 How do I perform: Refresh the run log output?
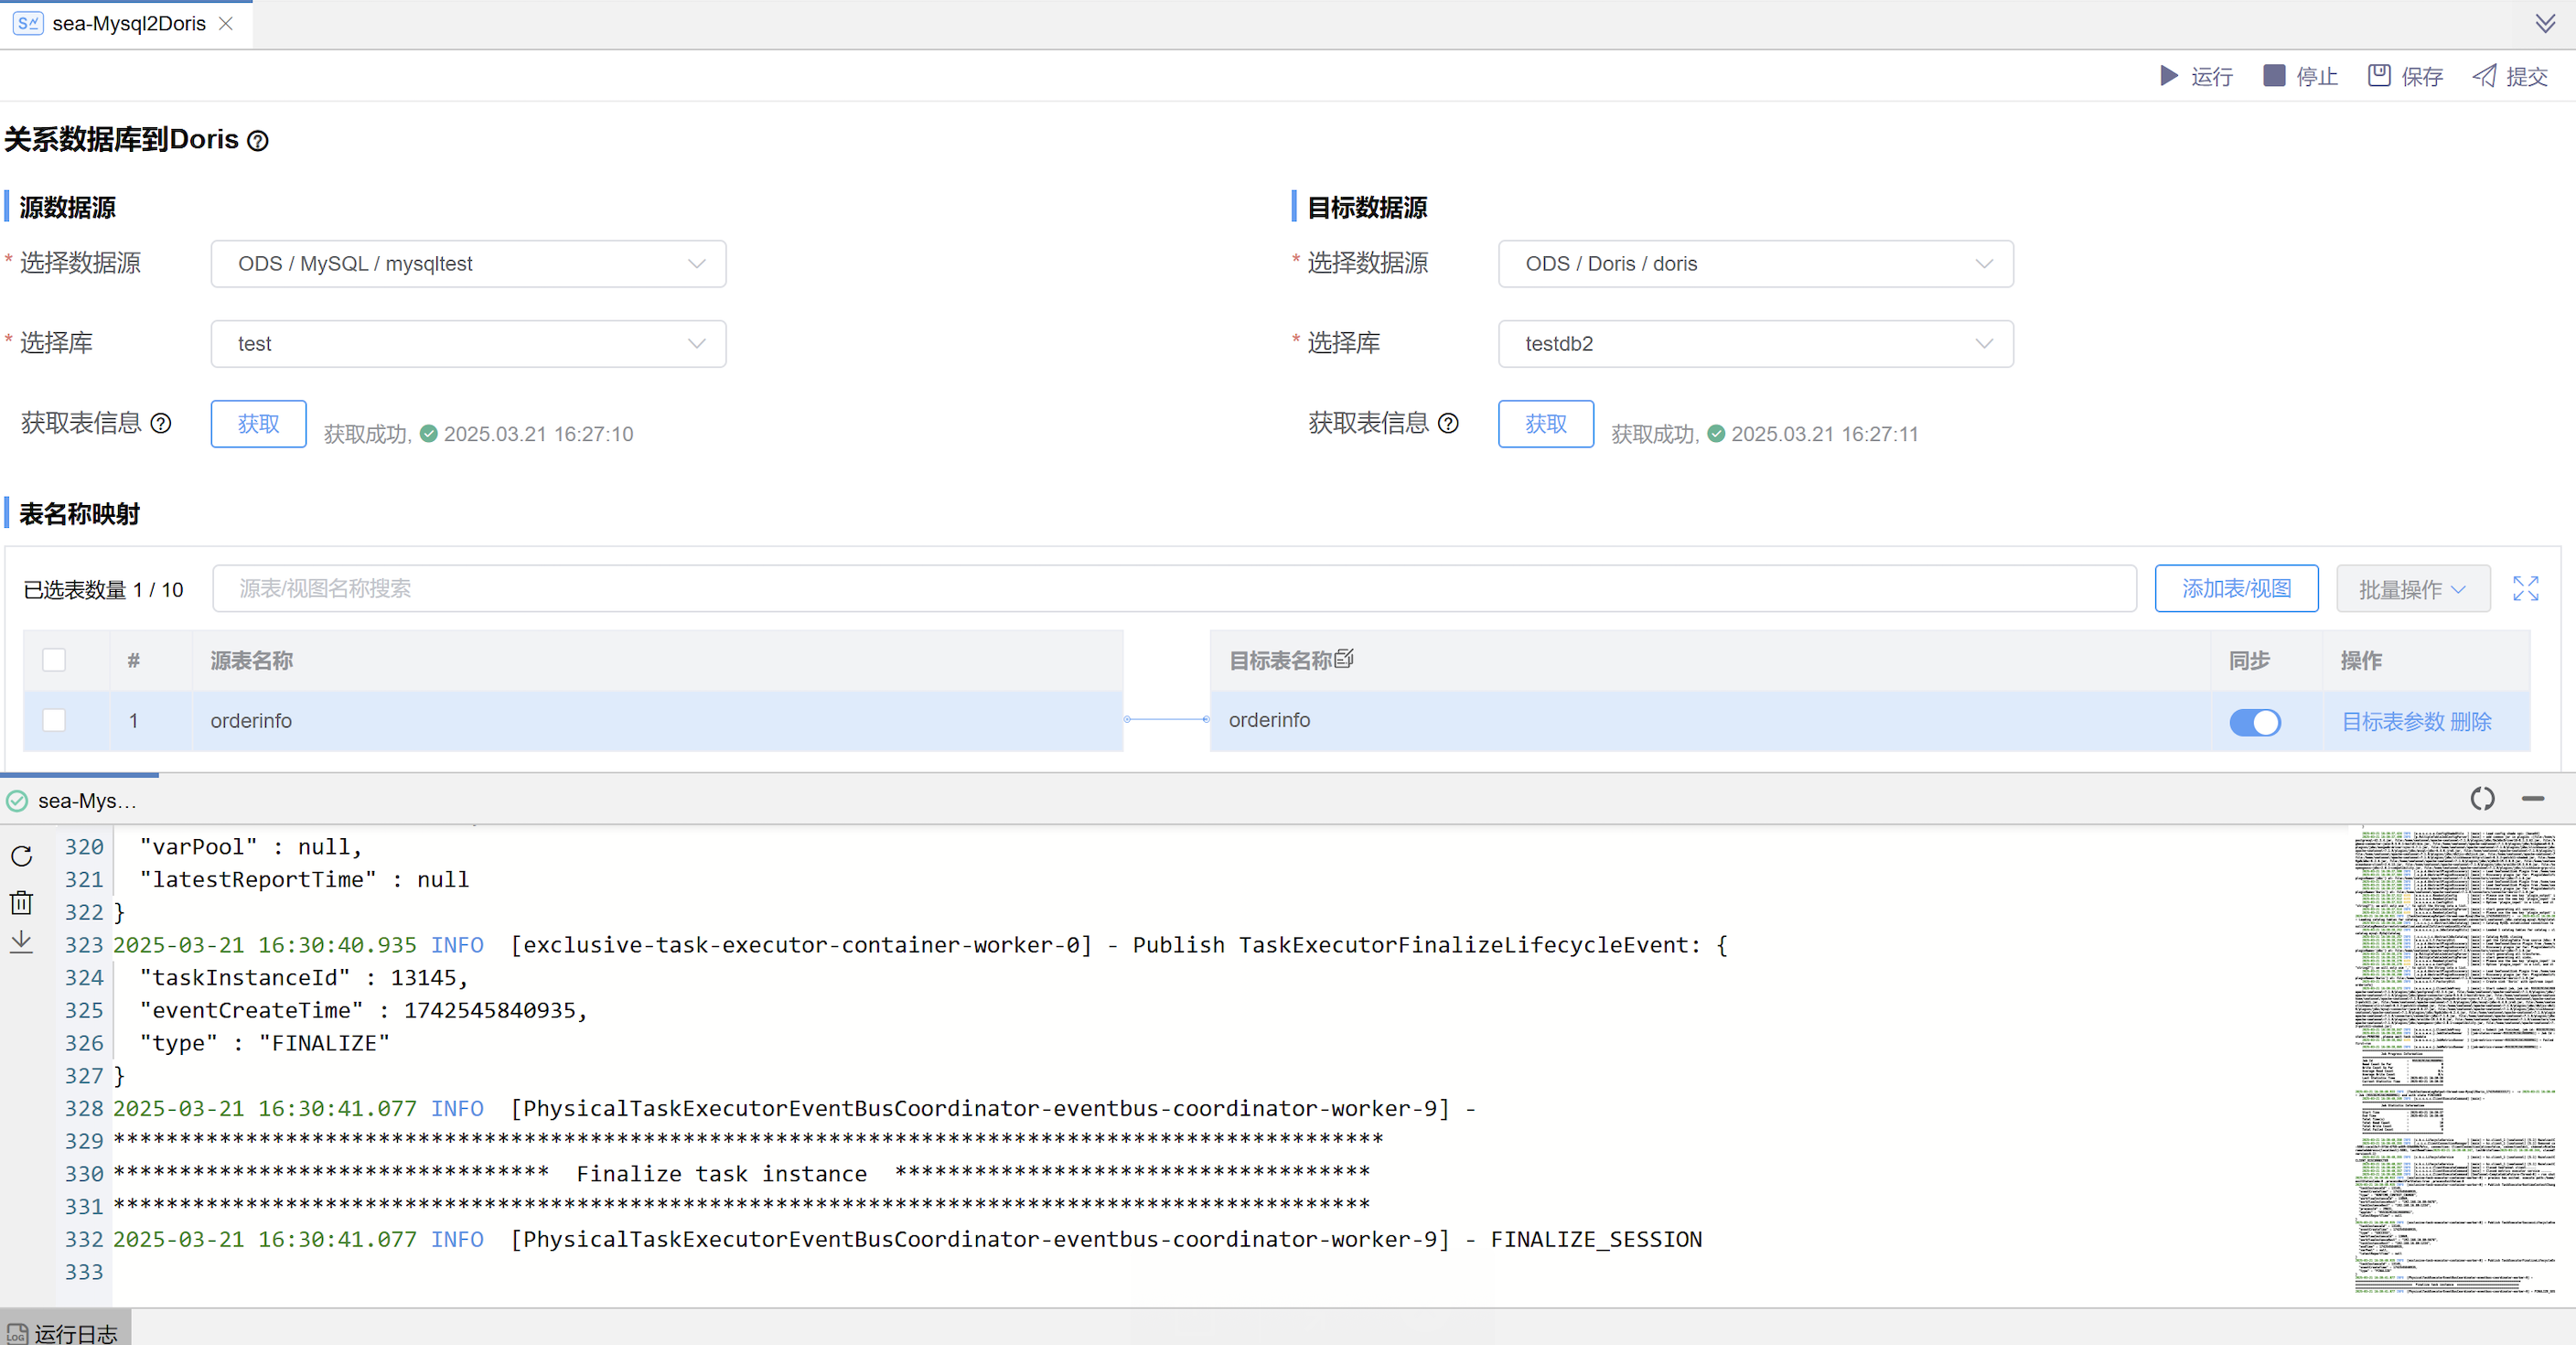(x=21, y=856)
